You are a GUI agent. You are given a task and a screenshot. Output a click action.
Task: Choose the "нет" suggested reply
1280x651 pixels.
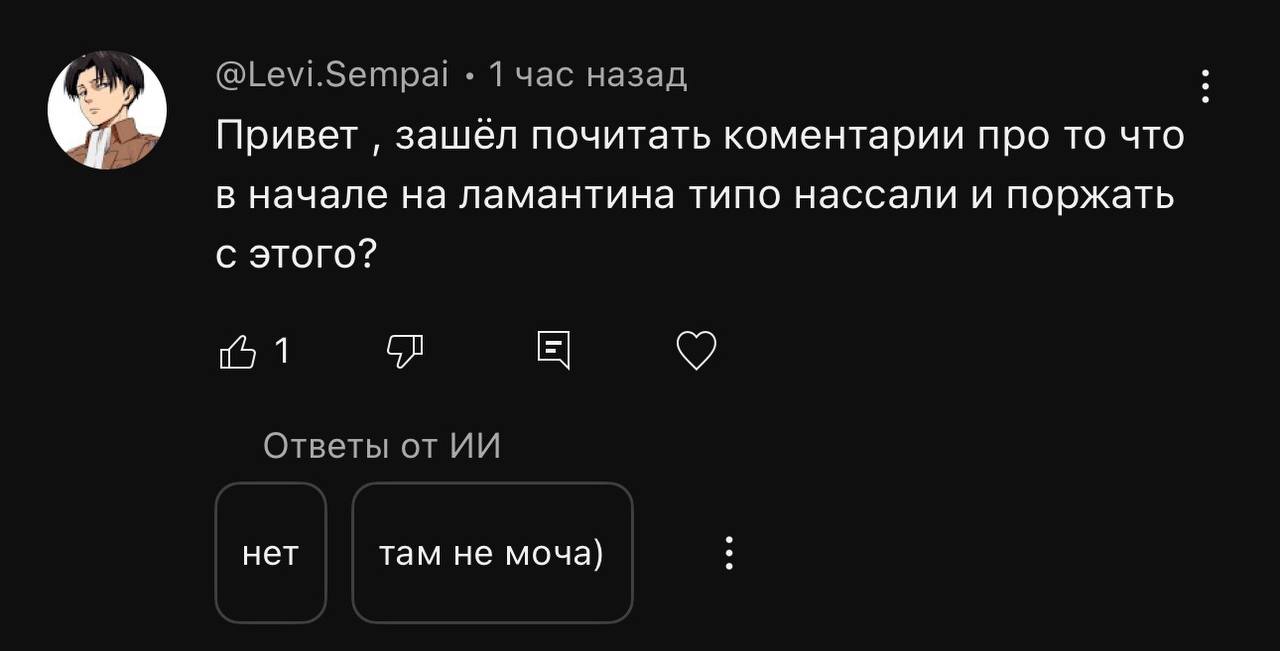271,553
